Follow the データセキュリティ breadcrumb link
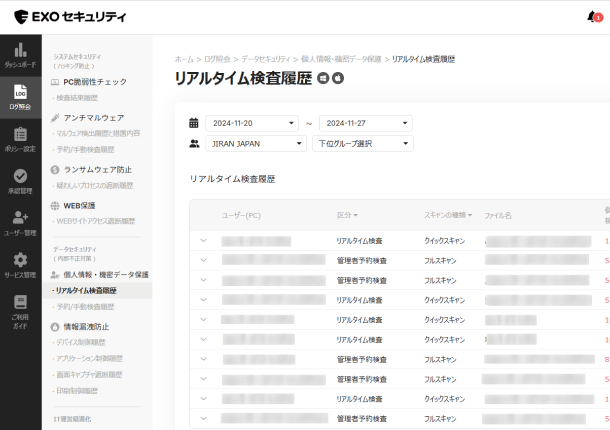610x430 pixels. [x=265, y=59]
